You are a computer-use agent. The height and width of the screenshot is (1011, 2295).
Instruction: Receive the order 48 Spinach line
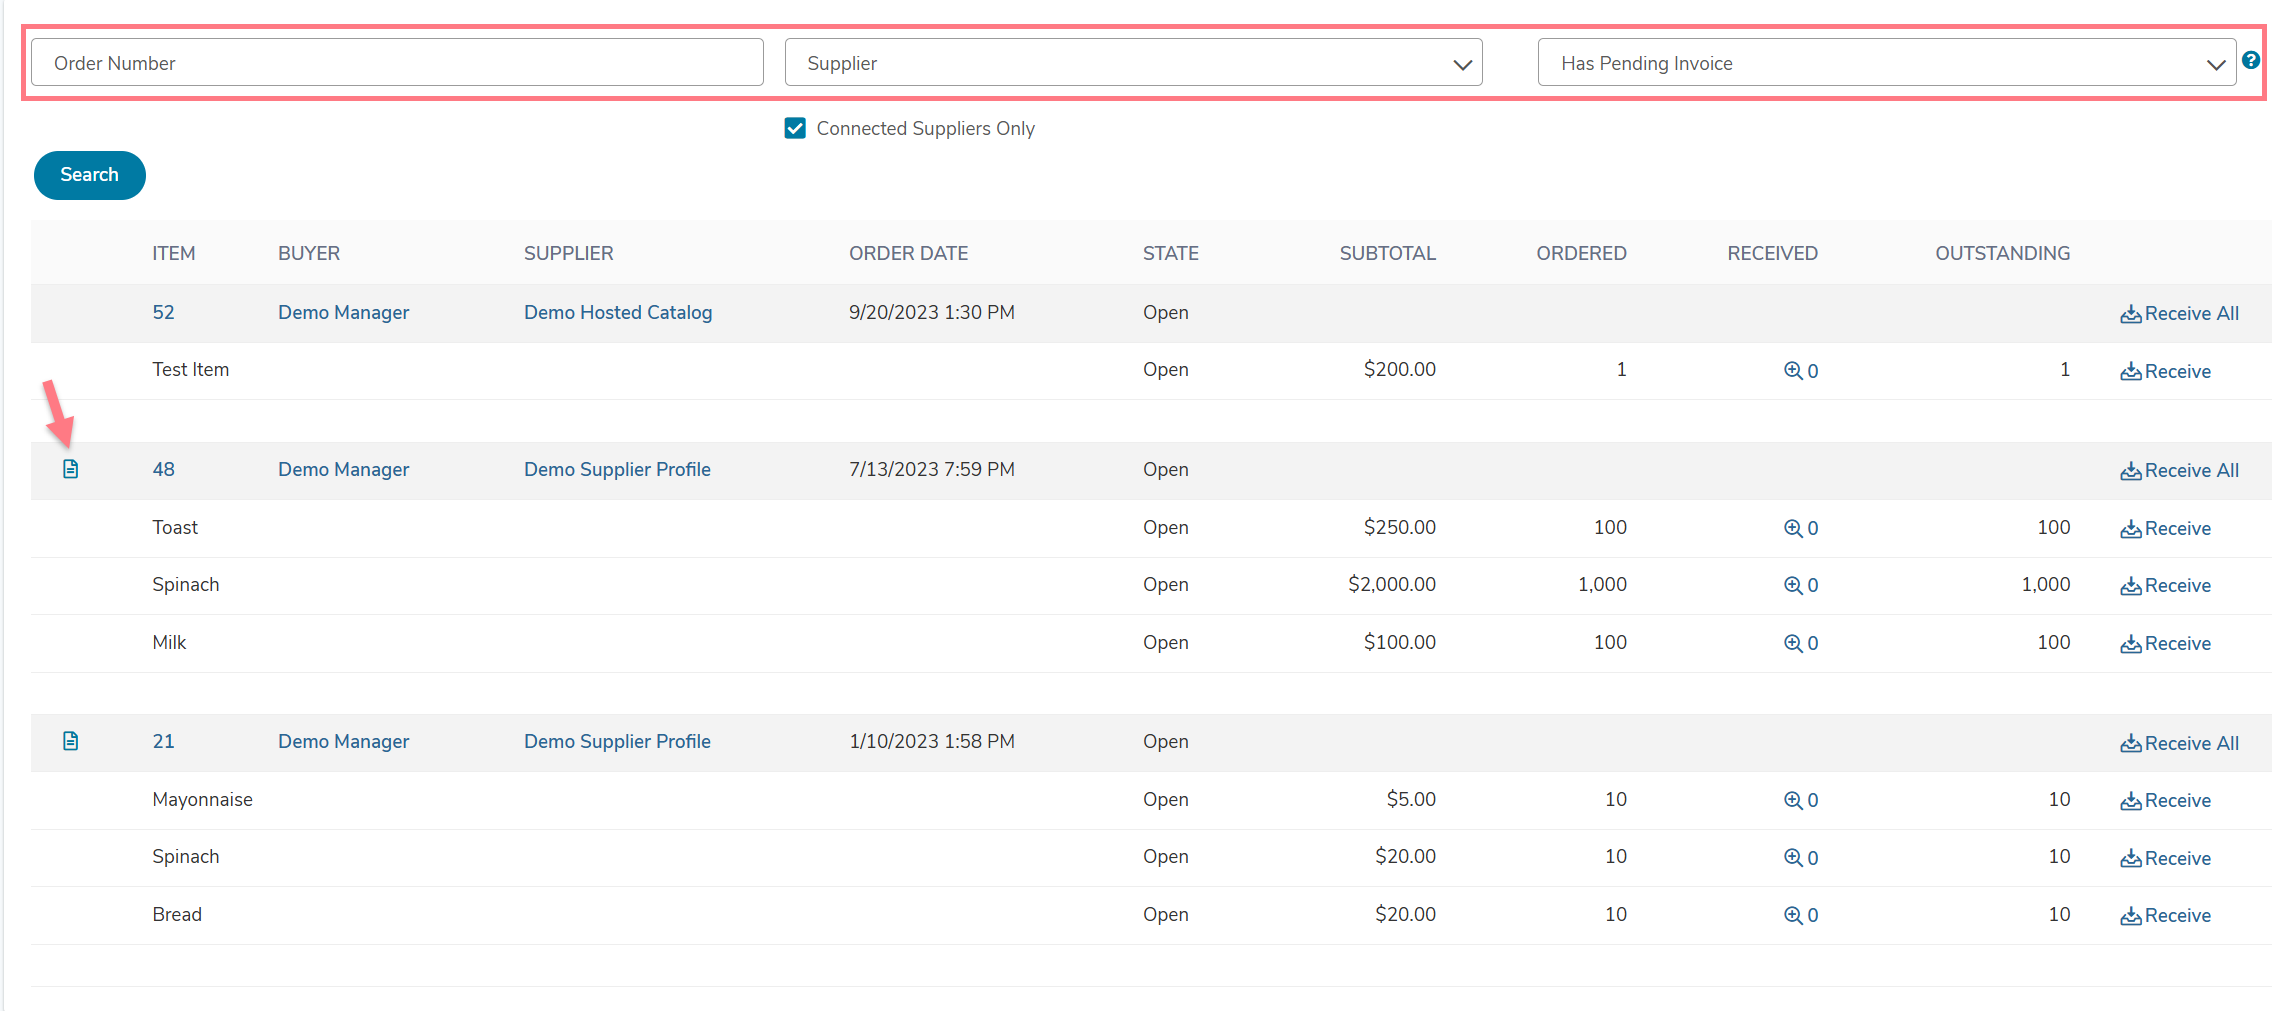2165,585
